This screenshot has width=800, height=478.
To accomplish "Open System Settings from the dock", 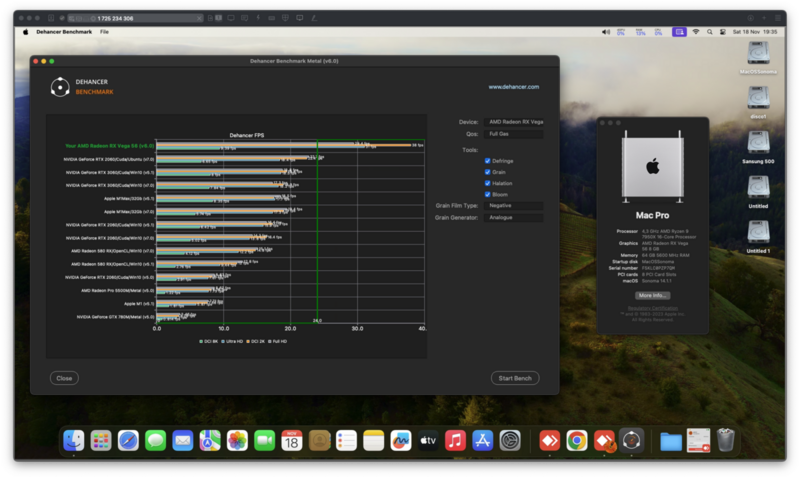I will point(510,440).
